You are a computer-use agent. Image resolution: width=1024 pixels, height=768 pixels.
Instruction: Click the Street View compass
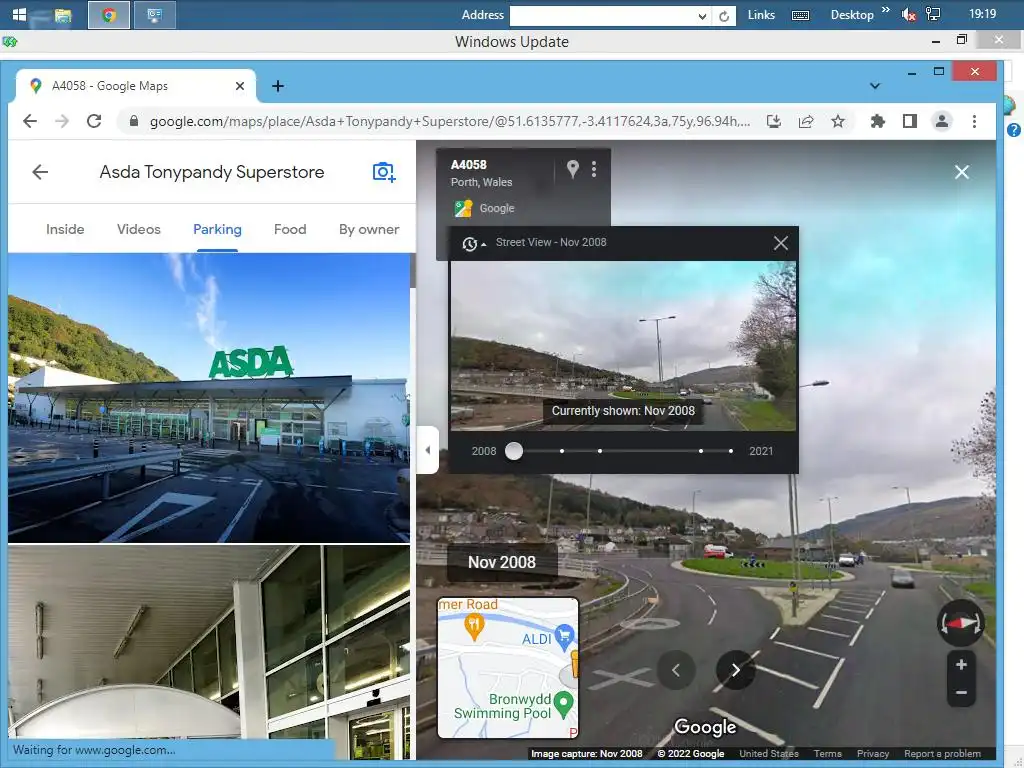click(x=961, y=623)
